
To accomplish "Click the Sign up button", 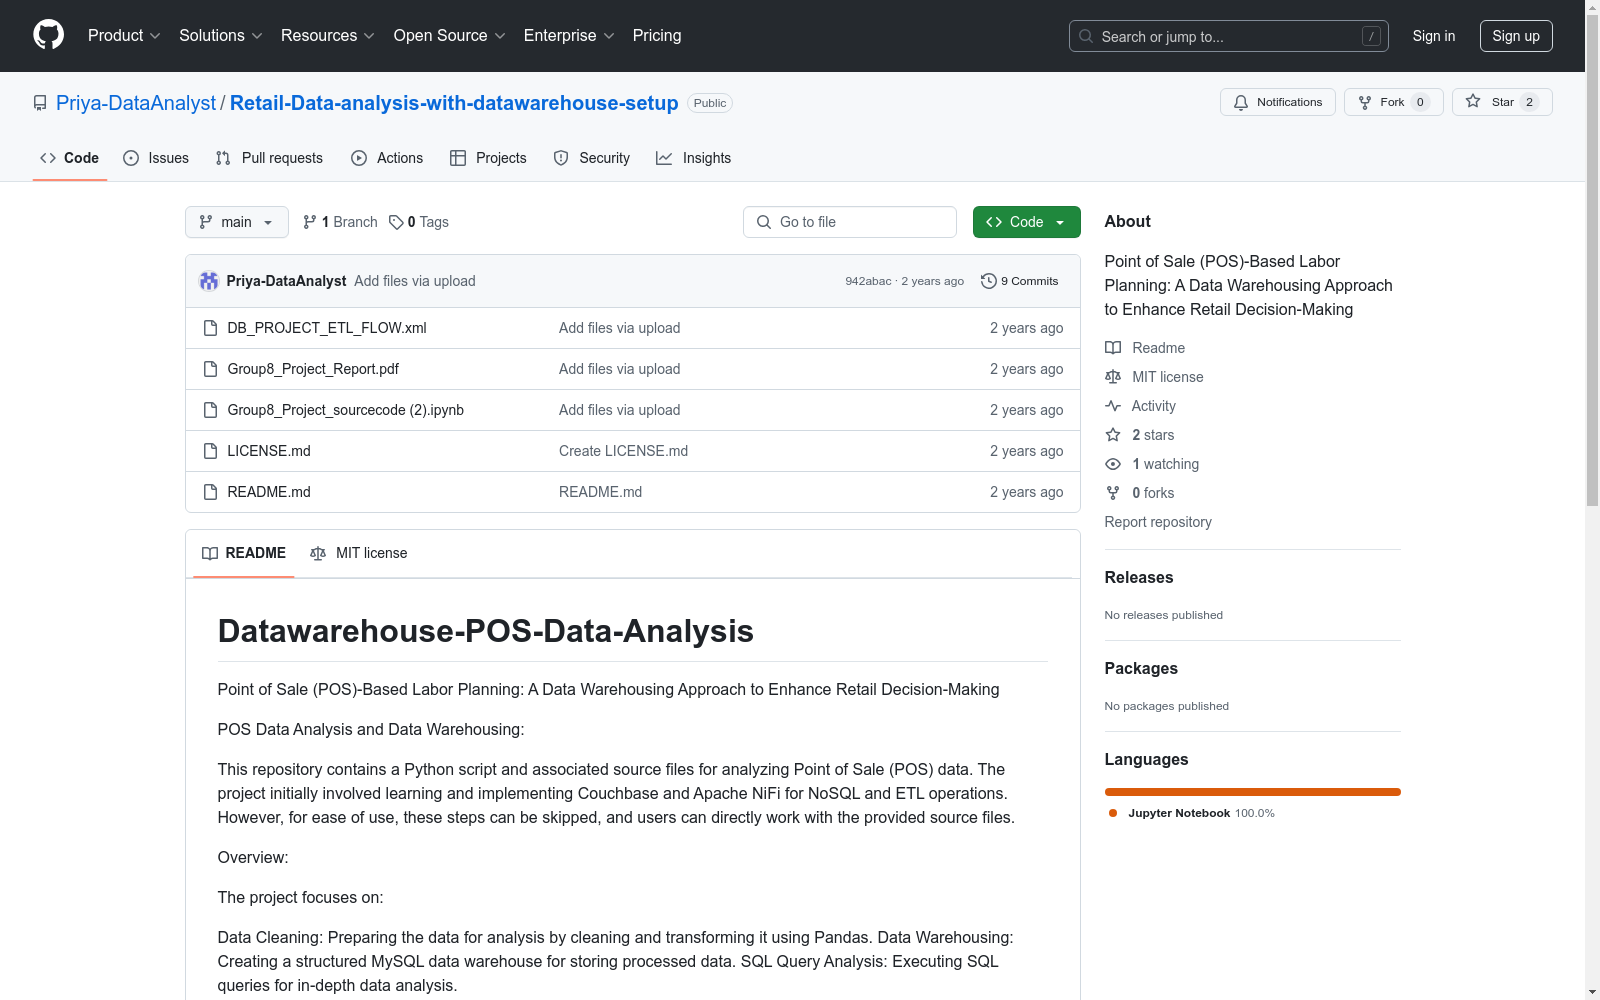I will [1516, 36].
